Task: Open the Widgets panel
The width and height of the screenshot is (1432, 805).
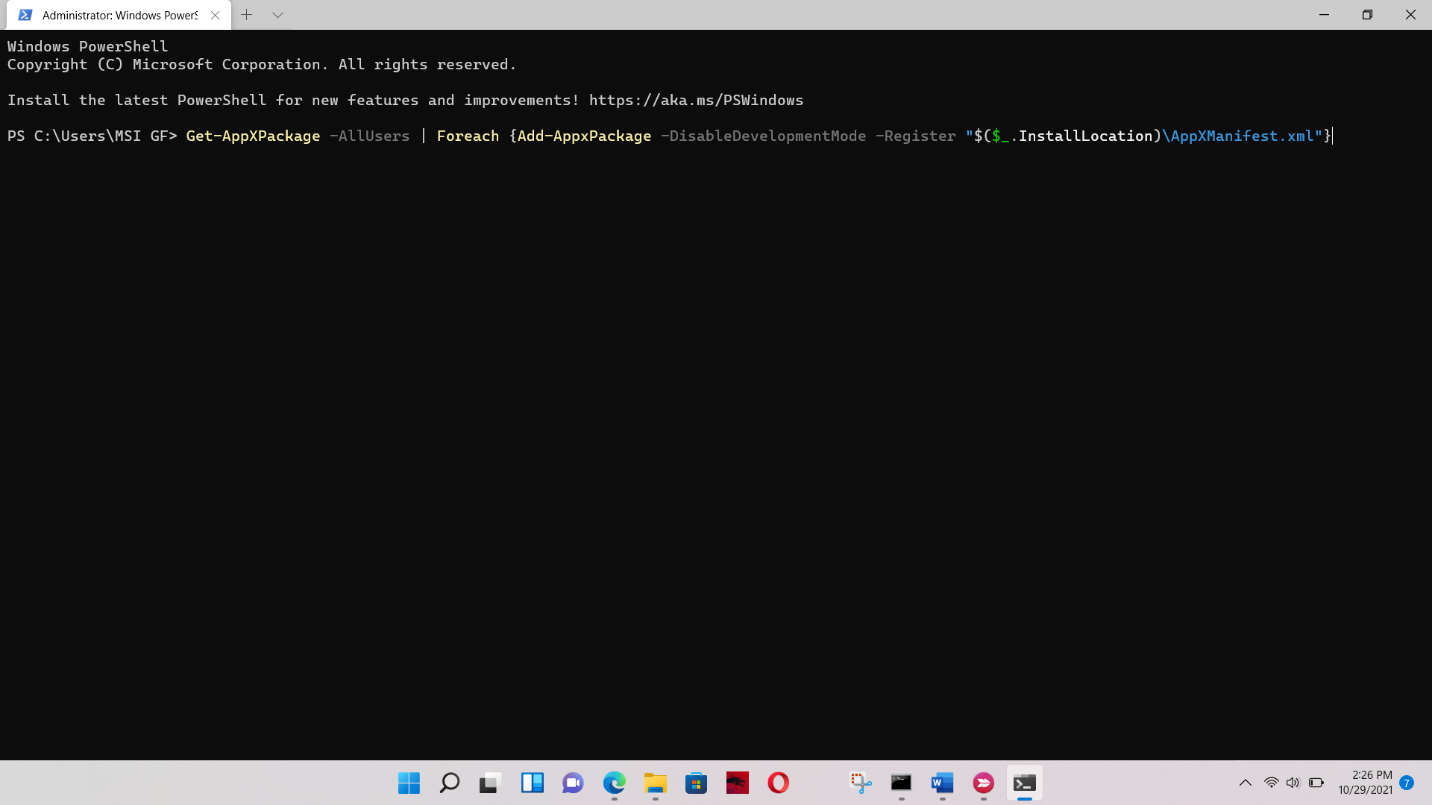Action: 532,783
